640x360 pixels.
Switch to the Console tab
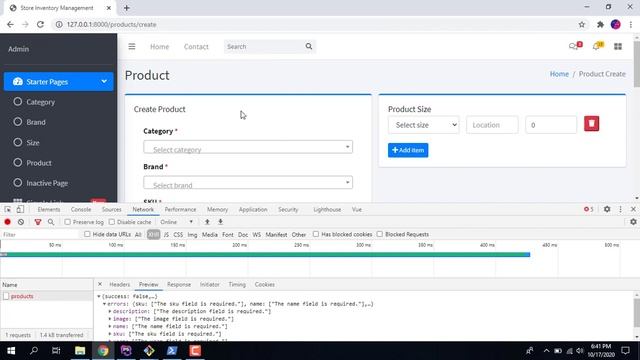click(x=81, y=209)
